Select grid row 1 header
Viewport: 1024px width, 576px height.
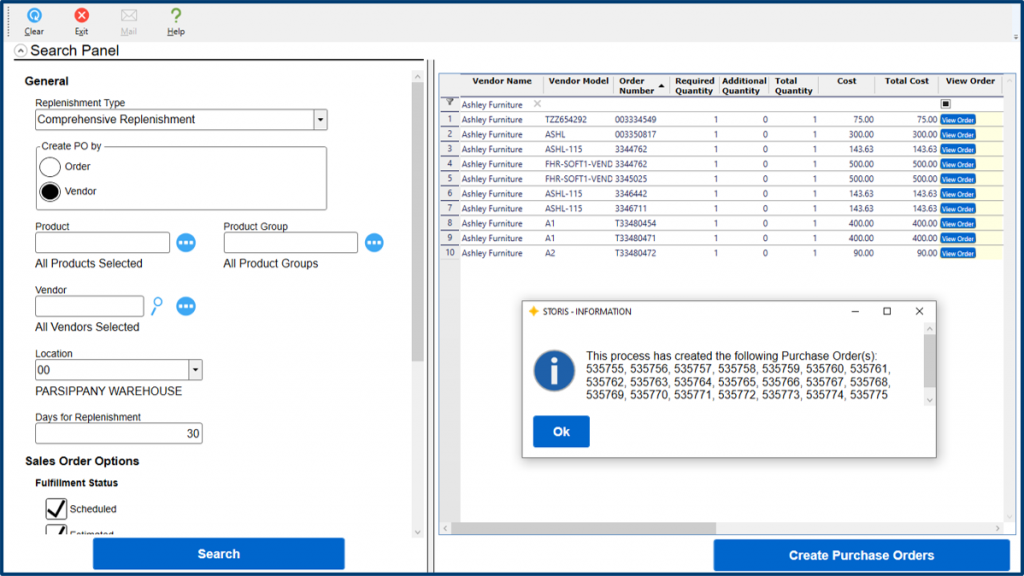[450, 120]
